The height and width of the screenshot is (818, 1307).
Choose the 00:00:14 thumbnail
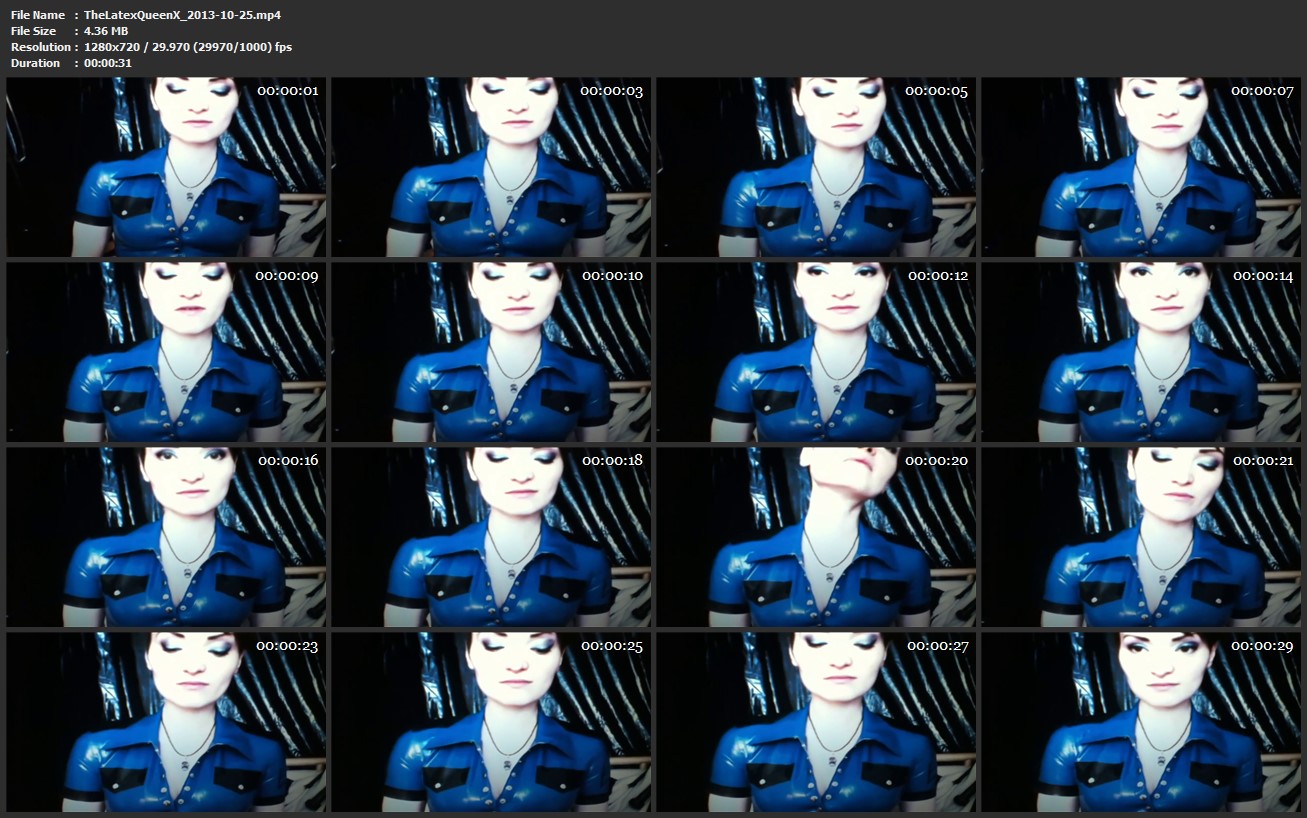click(x=1141, y=352)
